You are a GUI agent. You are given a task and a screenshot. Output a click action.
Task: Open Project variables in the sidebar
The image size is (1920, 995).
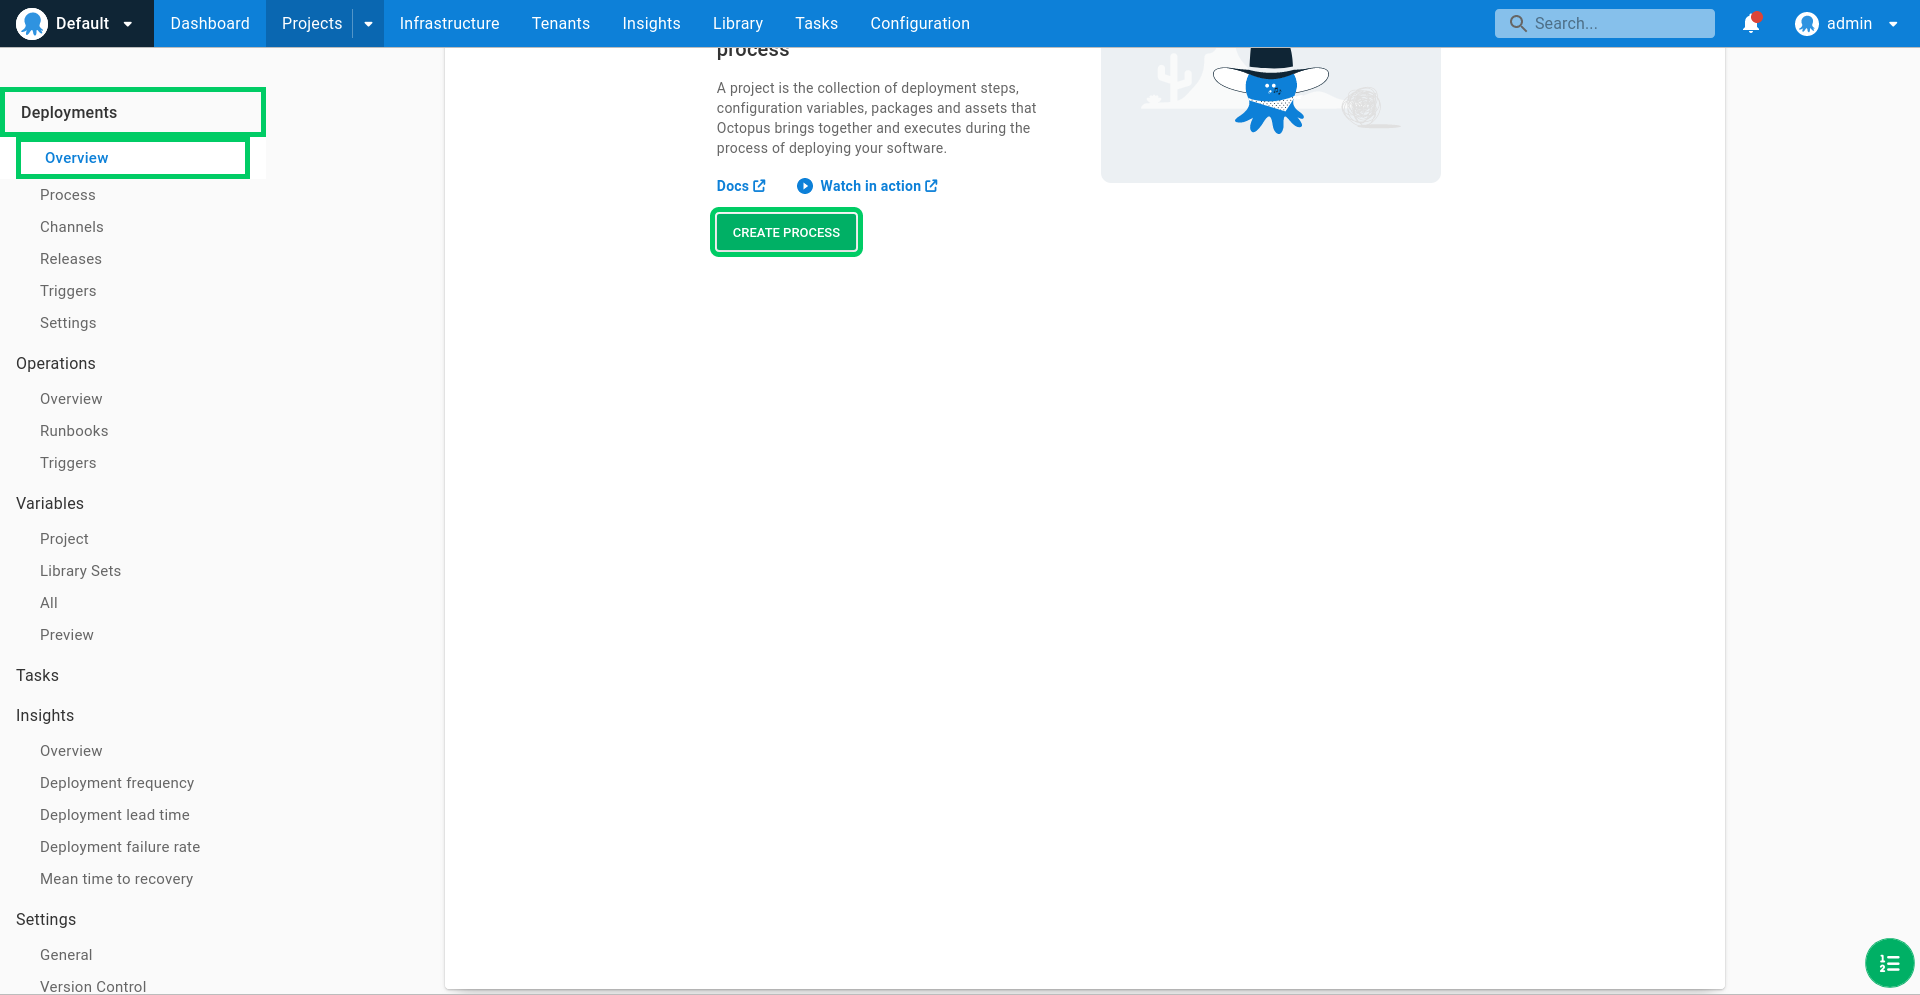pyautogui.click(x=64, y=539)
